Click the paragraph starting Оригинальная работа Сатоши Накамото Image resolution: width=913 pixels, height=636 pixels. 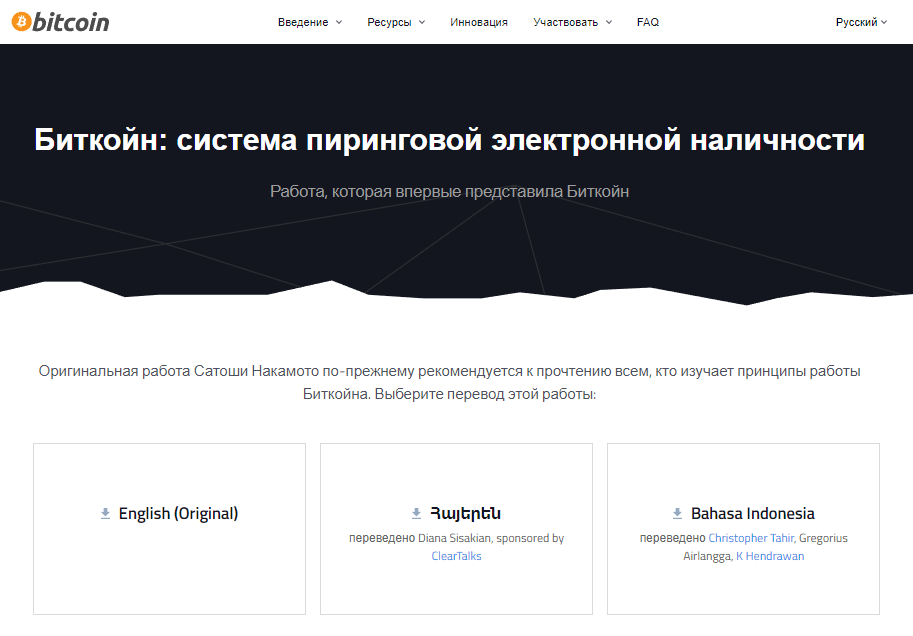[x=450, y=383]
